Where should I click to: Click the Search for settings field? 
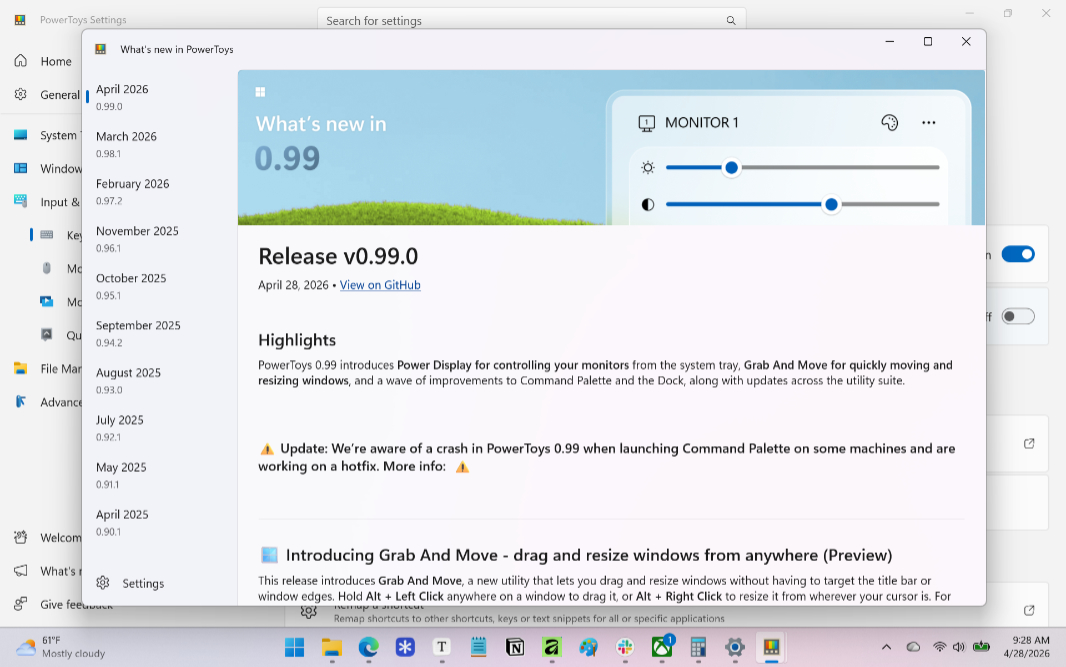(x=530, y=20)
